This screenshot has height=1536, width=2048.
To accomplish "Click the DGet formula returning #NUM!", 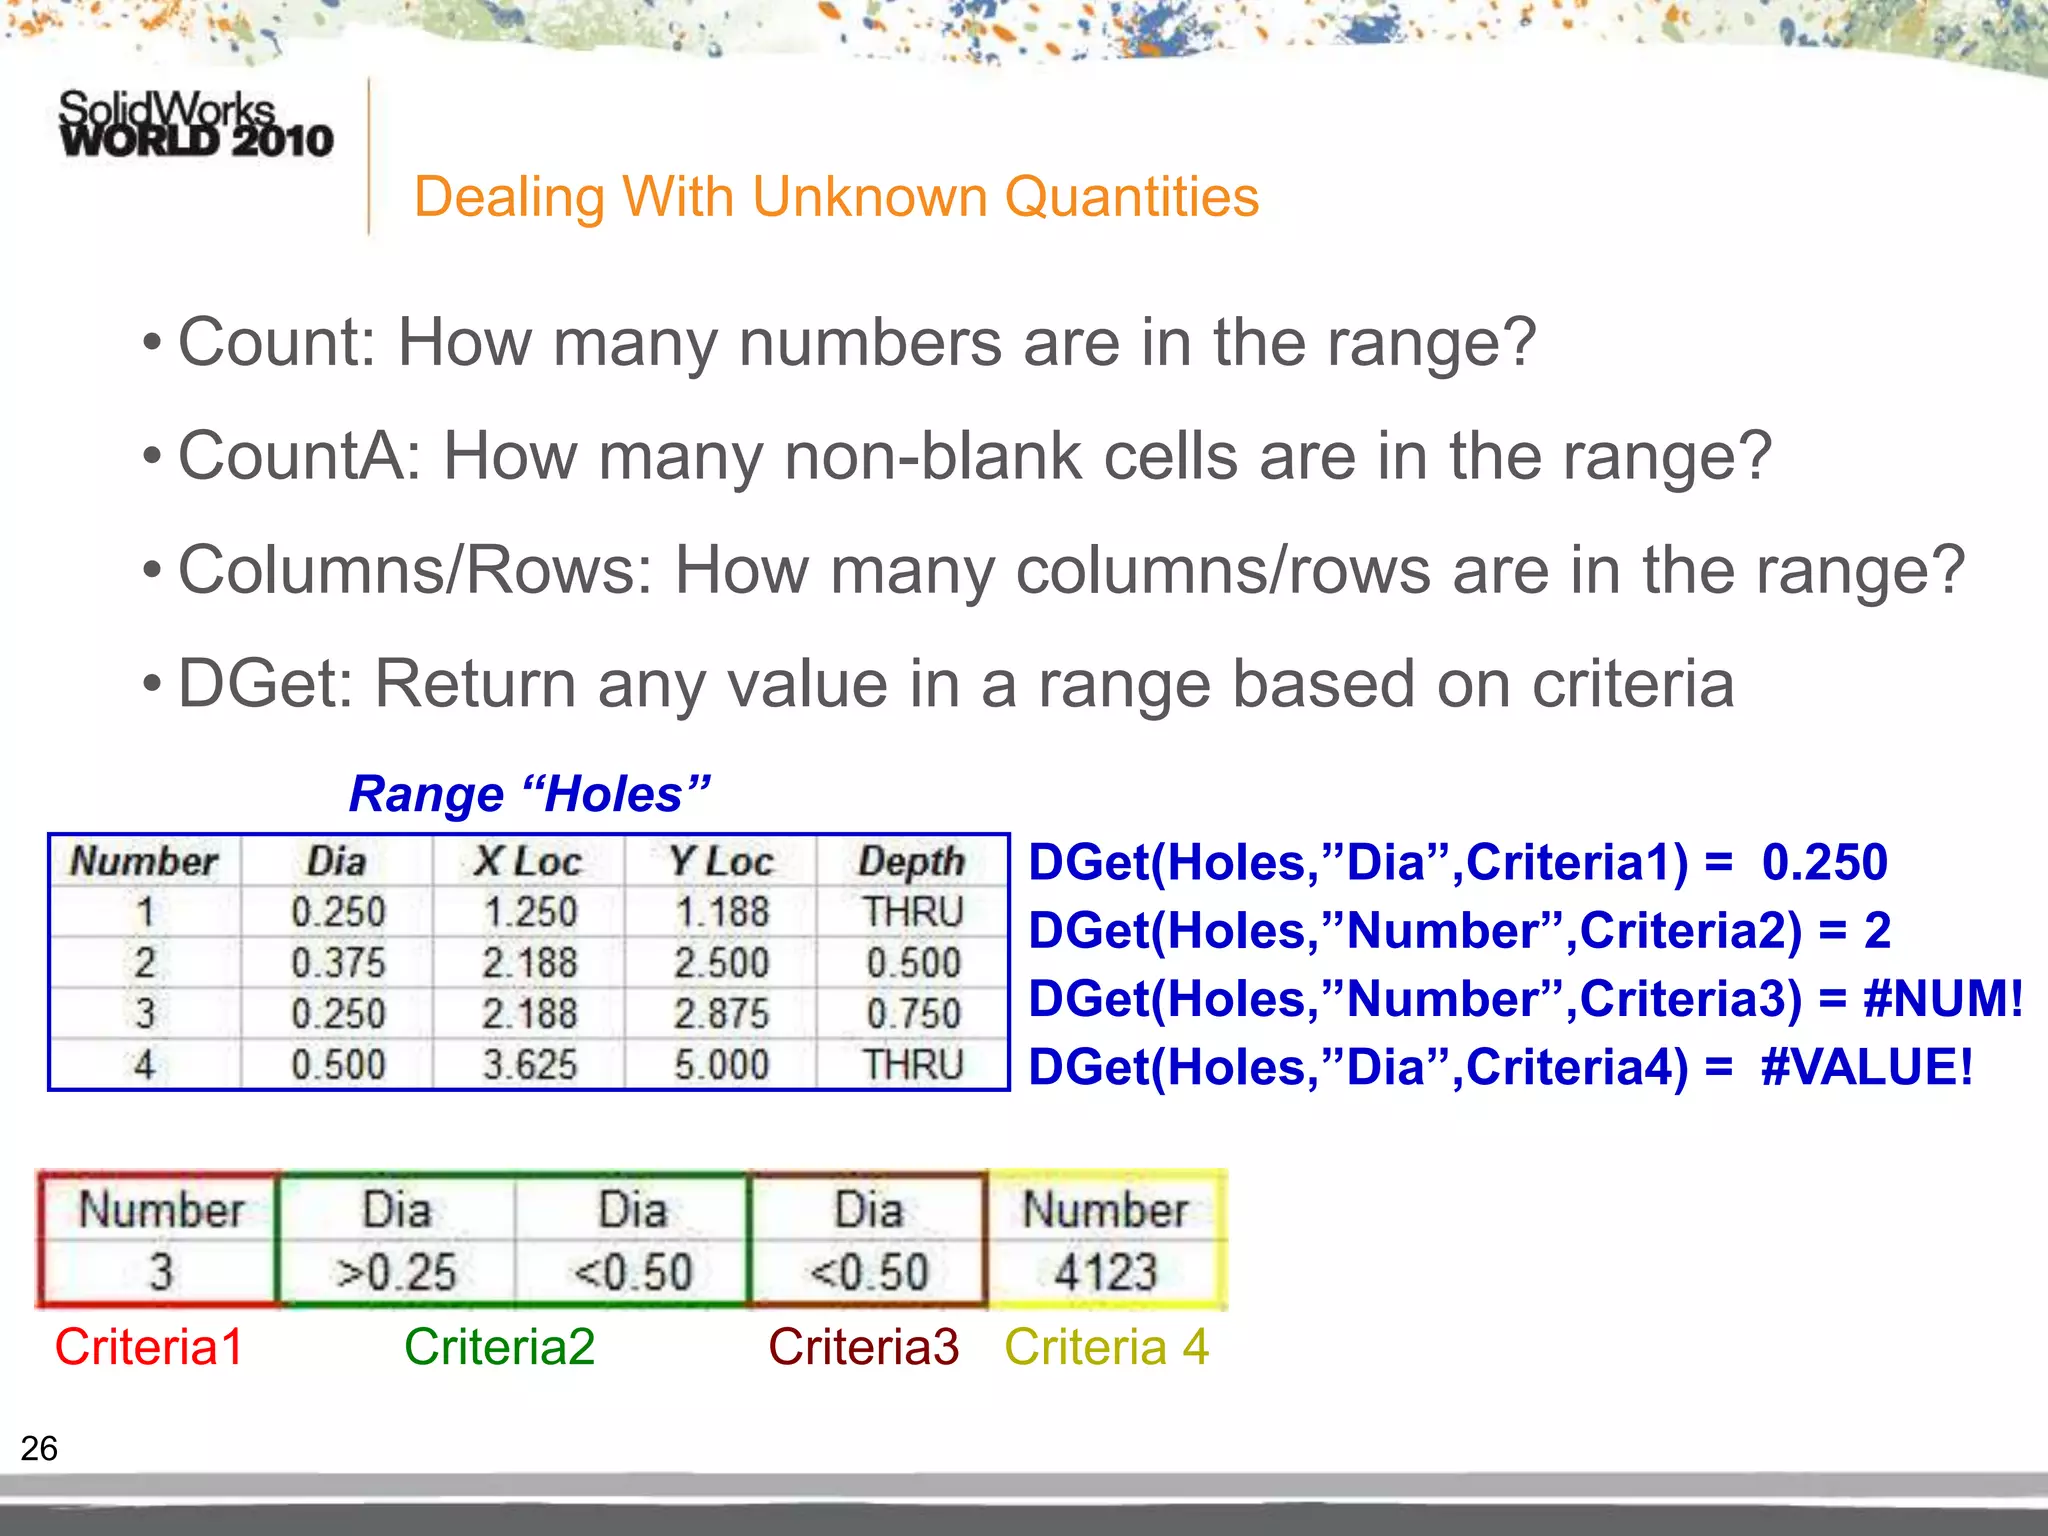I will pos(1525,998).
